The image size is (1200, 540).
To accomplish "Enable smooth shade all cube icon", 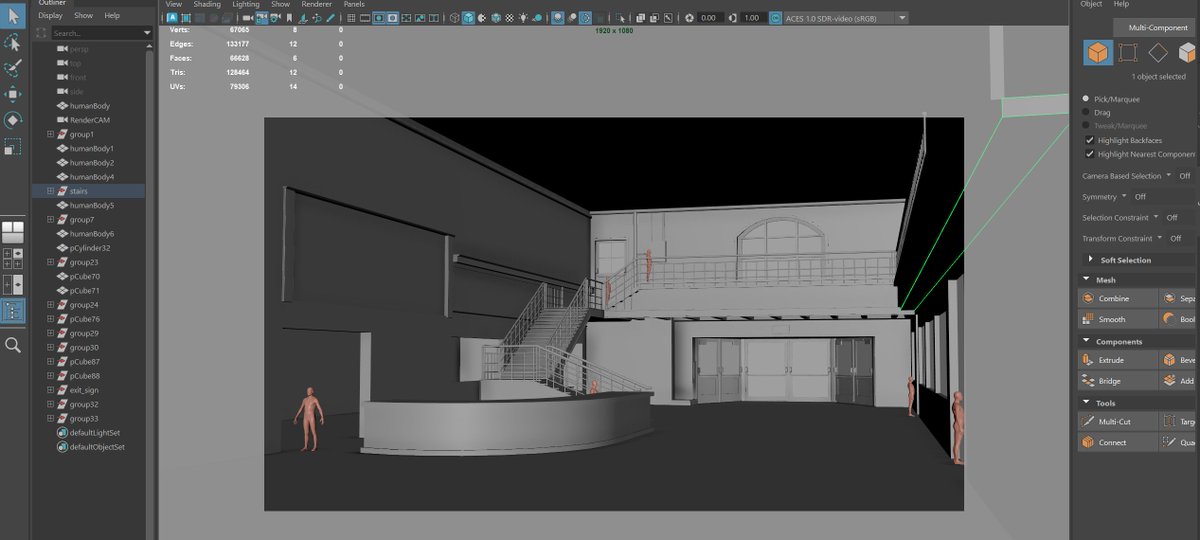I will 468,18.
